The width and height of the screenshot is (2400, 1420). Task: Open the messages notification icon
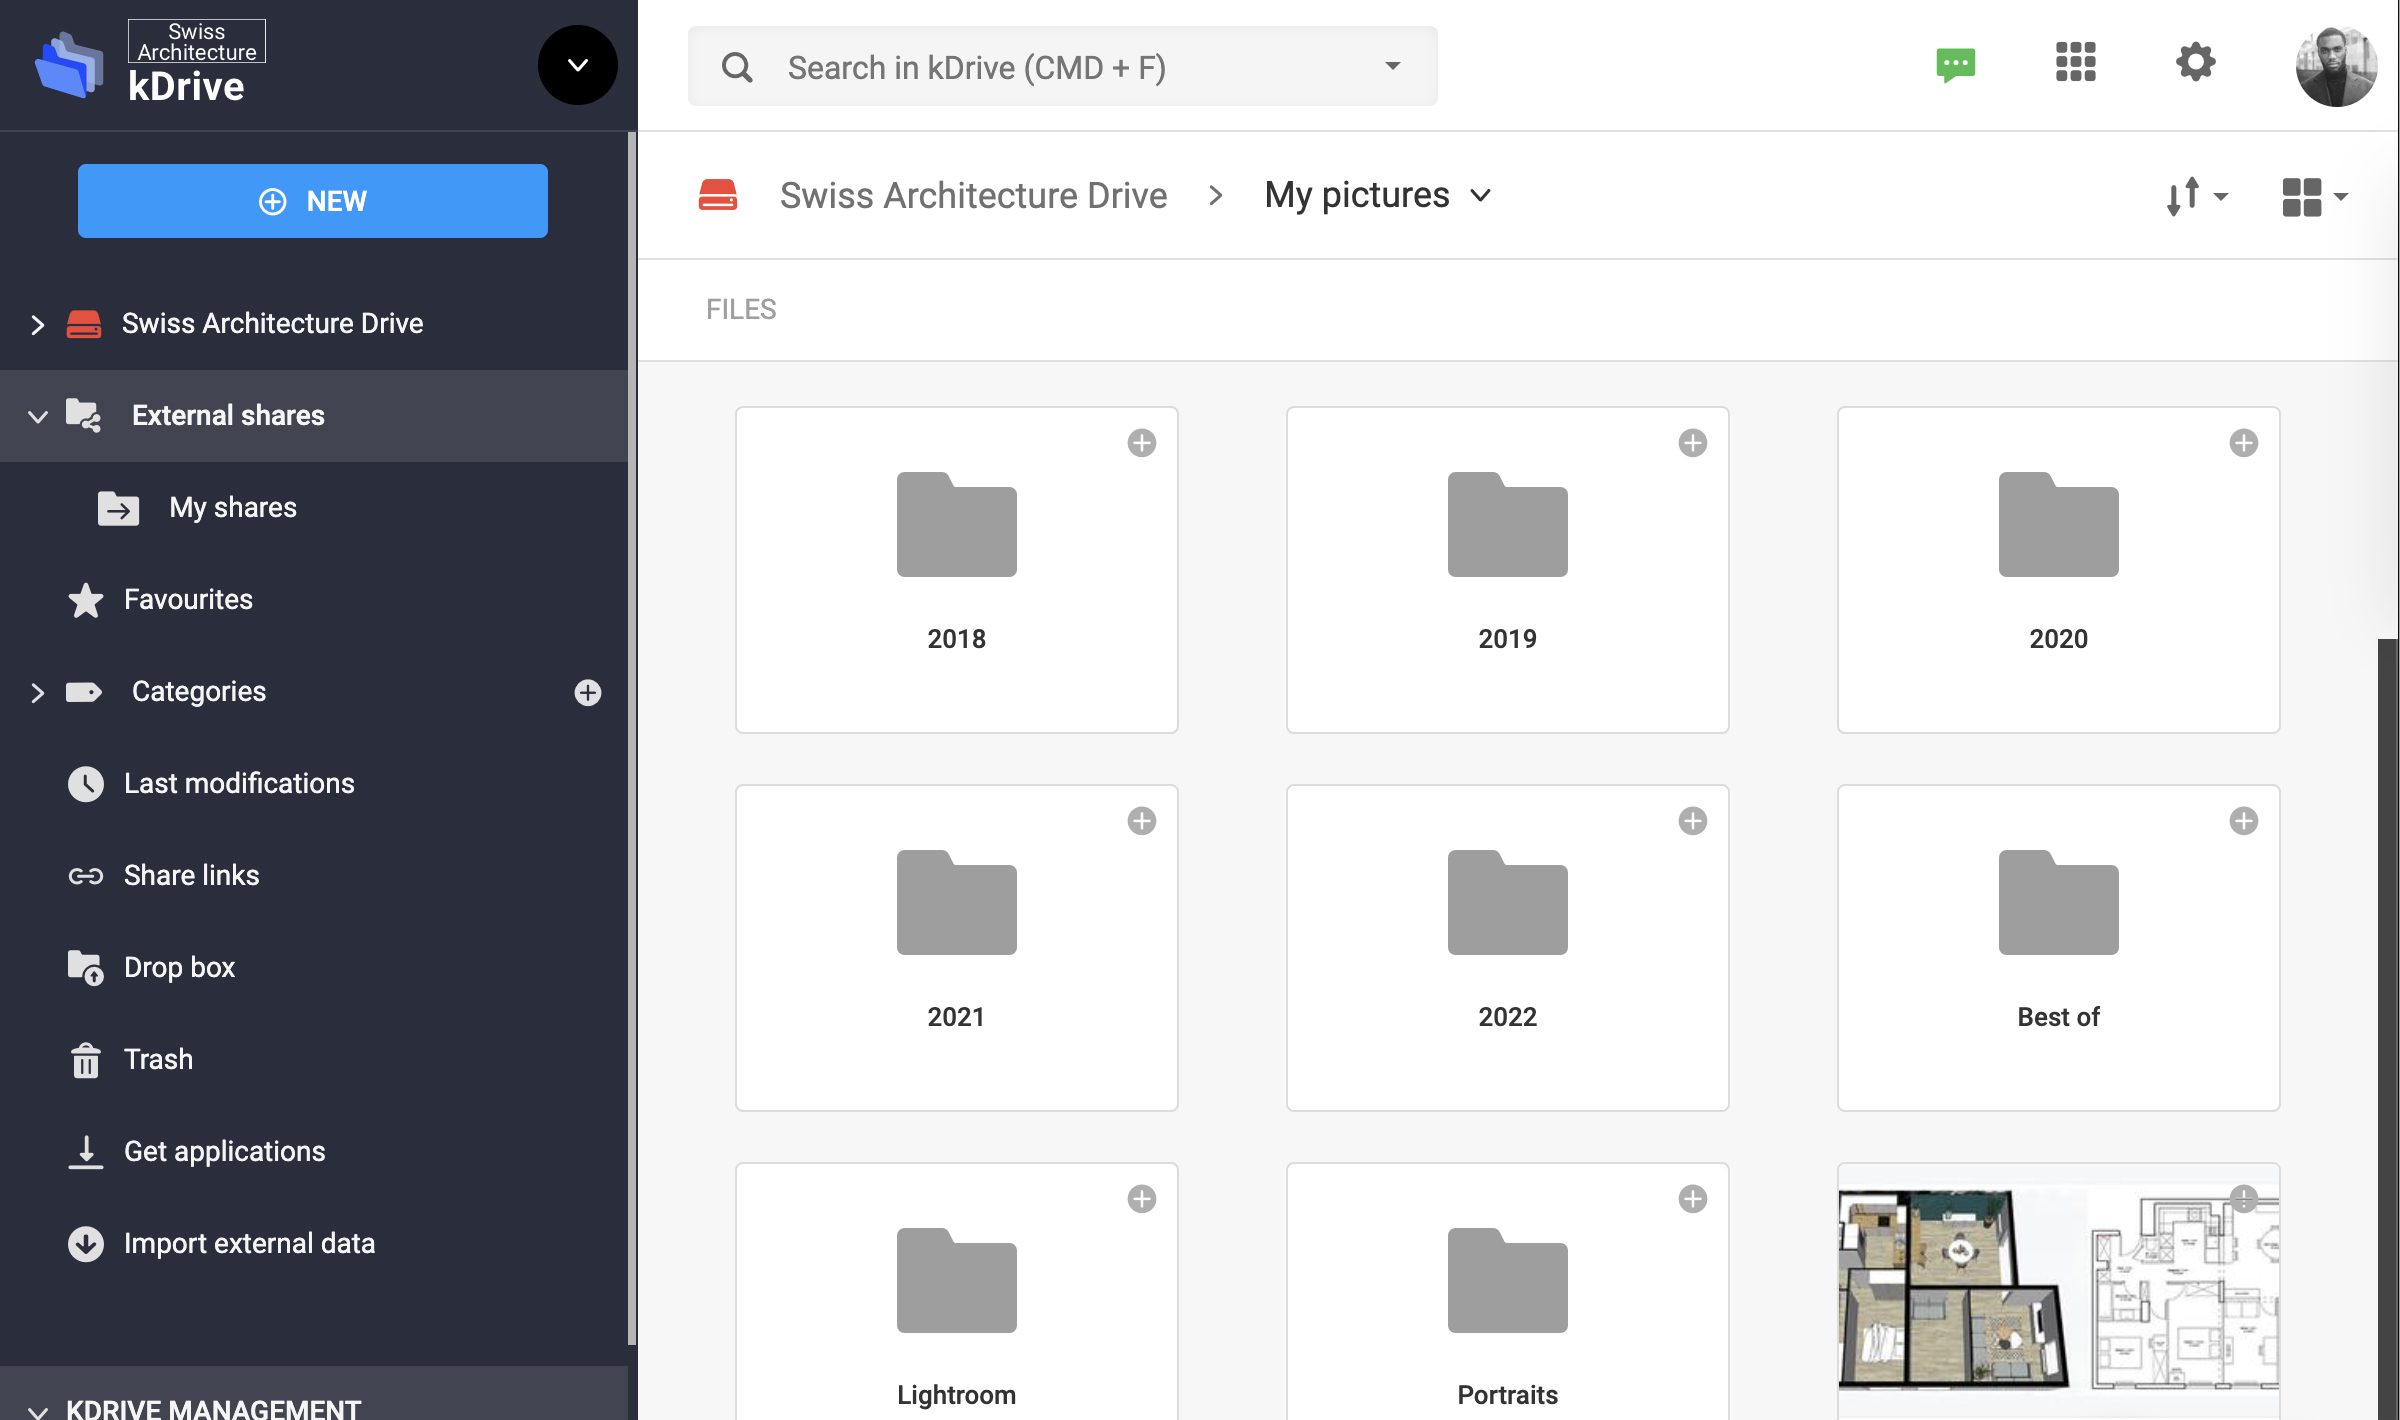coord(1955,63)
